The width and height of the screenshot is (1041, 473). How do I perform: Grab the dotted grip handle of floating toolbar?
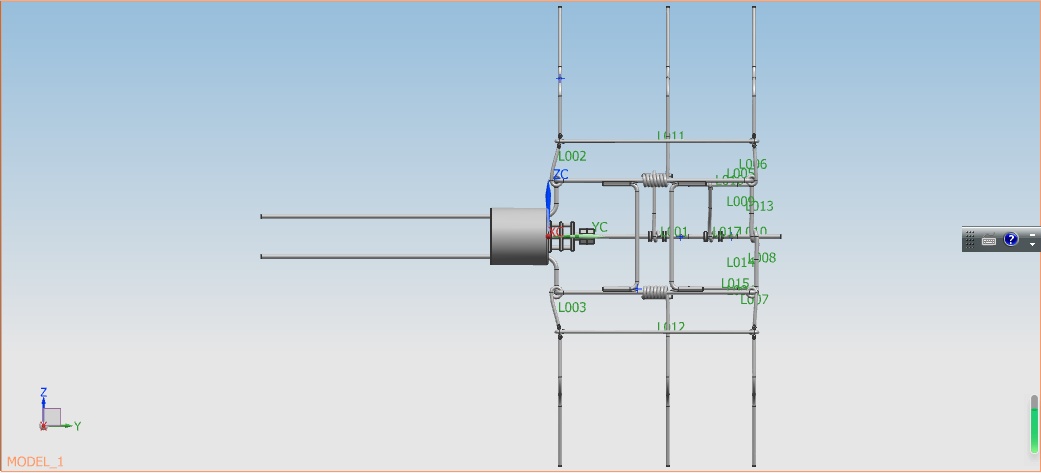tap(969, 239)
